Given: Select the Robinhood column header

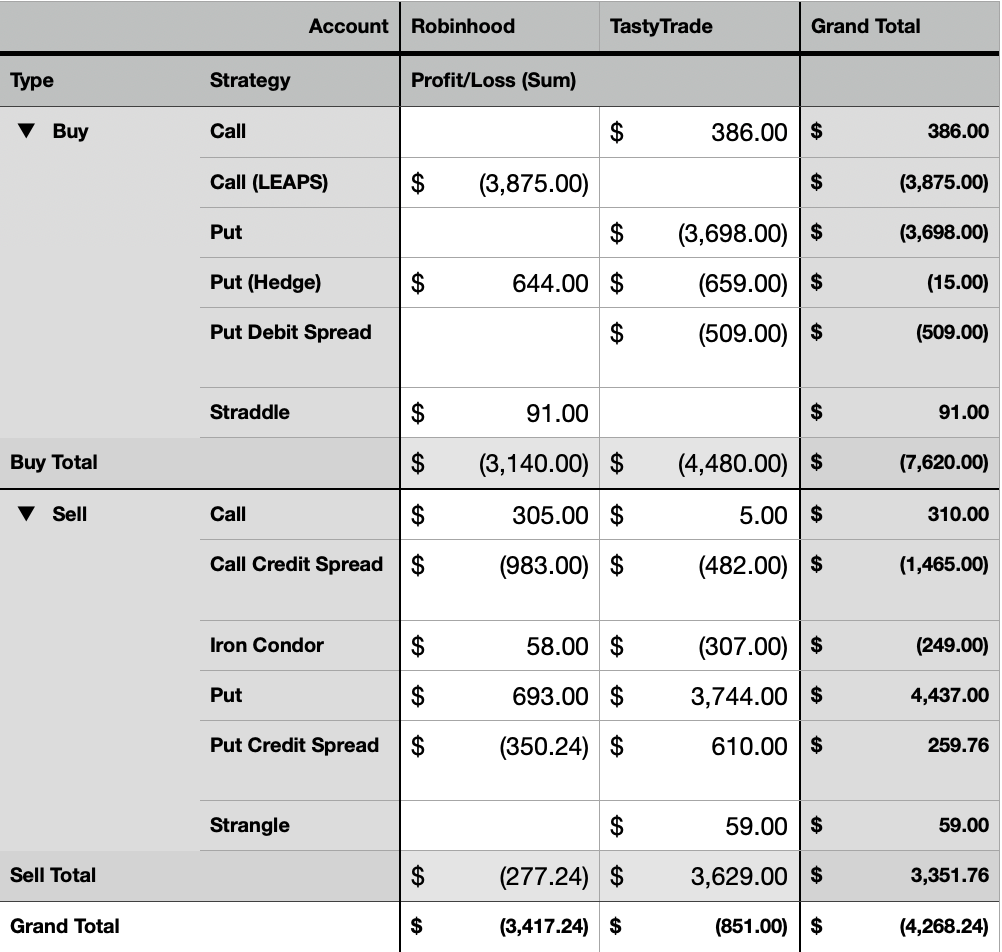Looking at the screenshot, I should pos(462,26).
